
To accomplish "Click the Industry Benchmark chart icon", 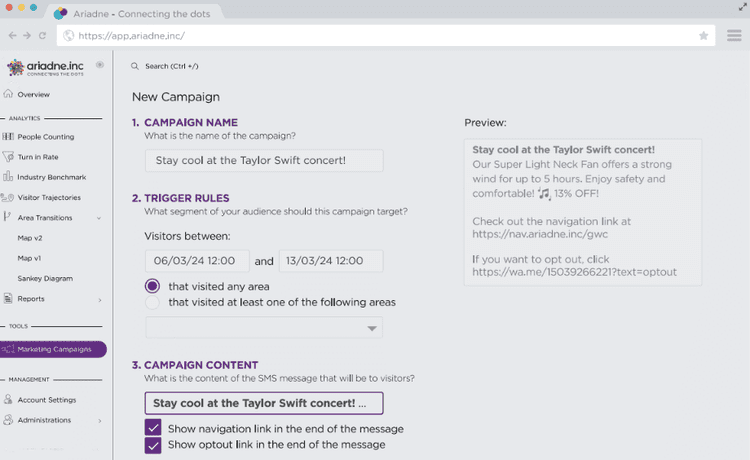I will (x=8, y=177).
